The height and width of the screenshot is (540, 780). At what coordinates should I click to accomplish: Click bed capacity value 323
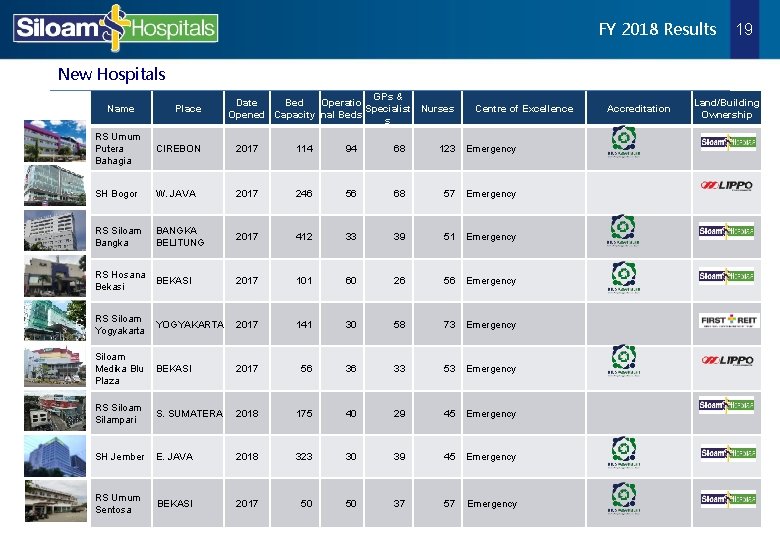click(304, 456)
